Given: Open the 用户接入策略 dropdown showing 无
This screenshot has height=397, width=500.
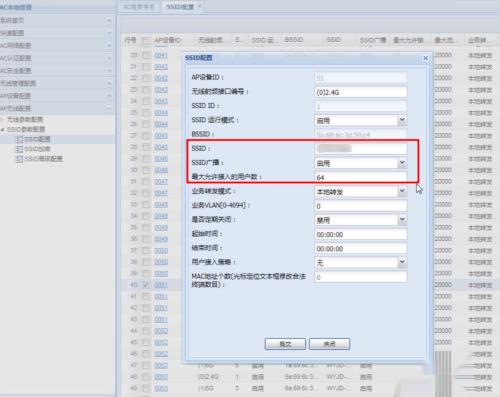Looking at the screenshot, I should click(402, 262).
